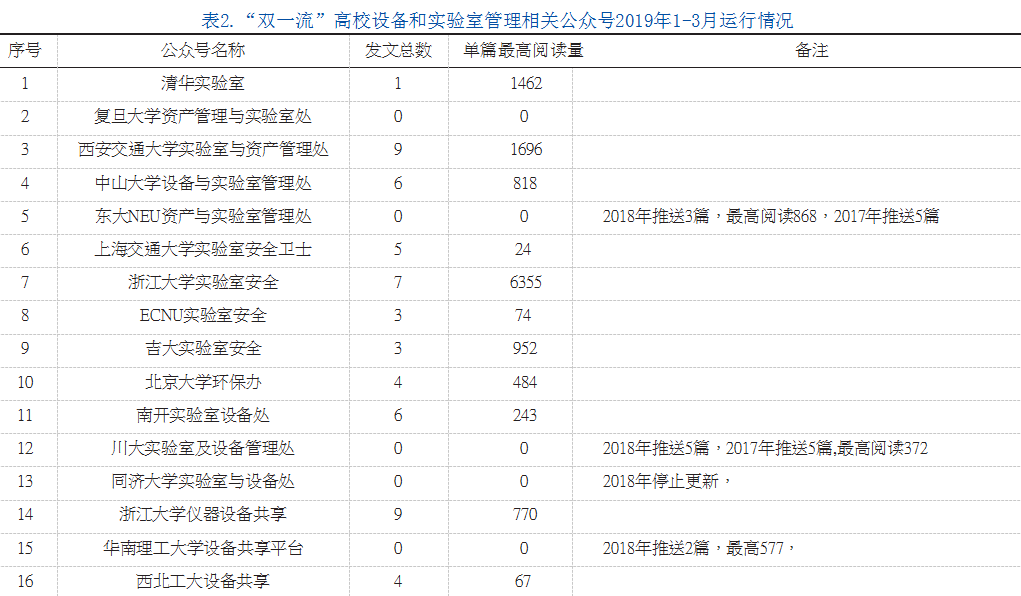Select 中山大学设备与实验室管理处 name cell
The image size is (1021, 596).
tap(203, 183)
